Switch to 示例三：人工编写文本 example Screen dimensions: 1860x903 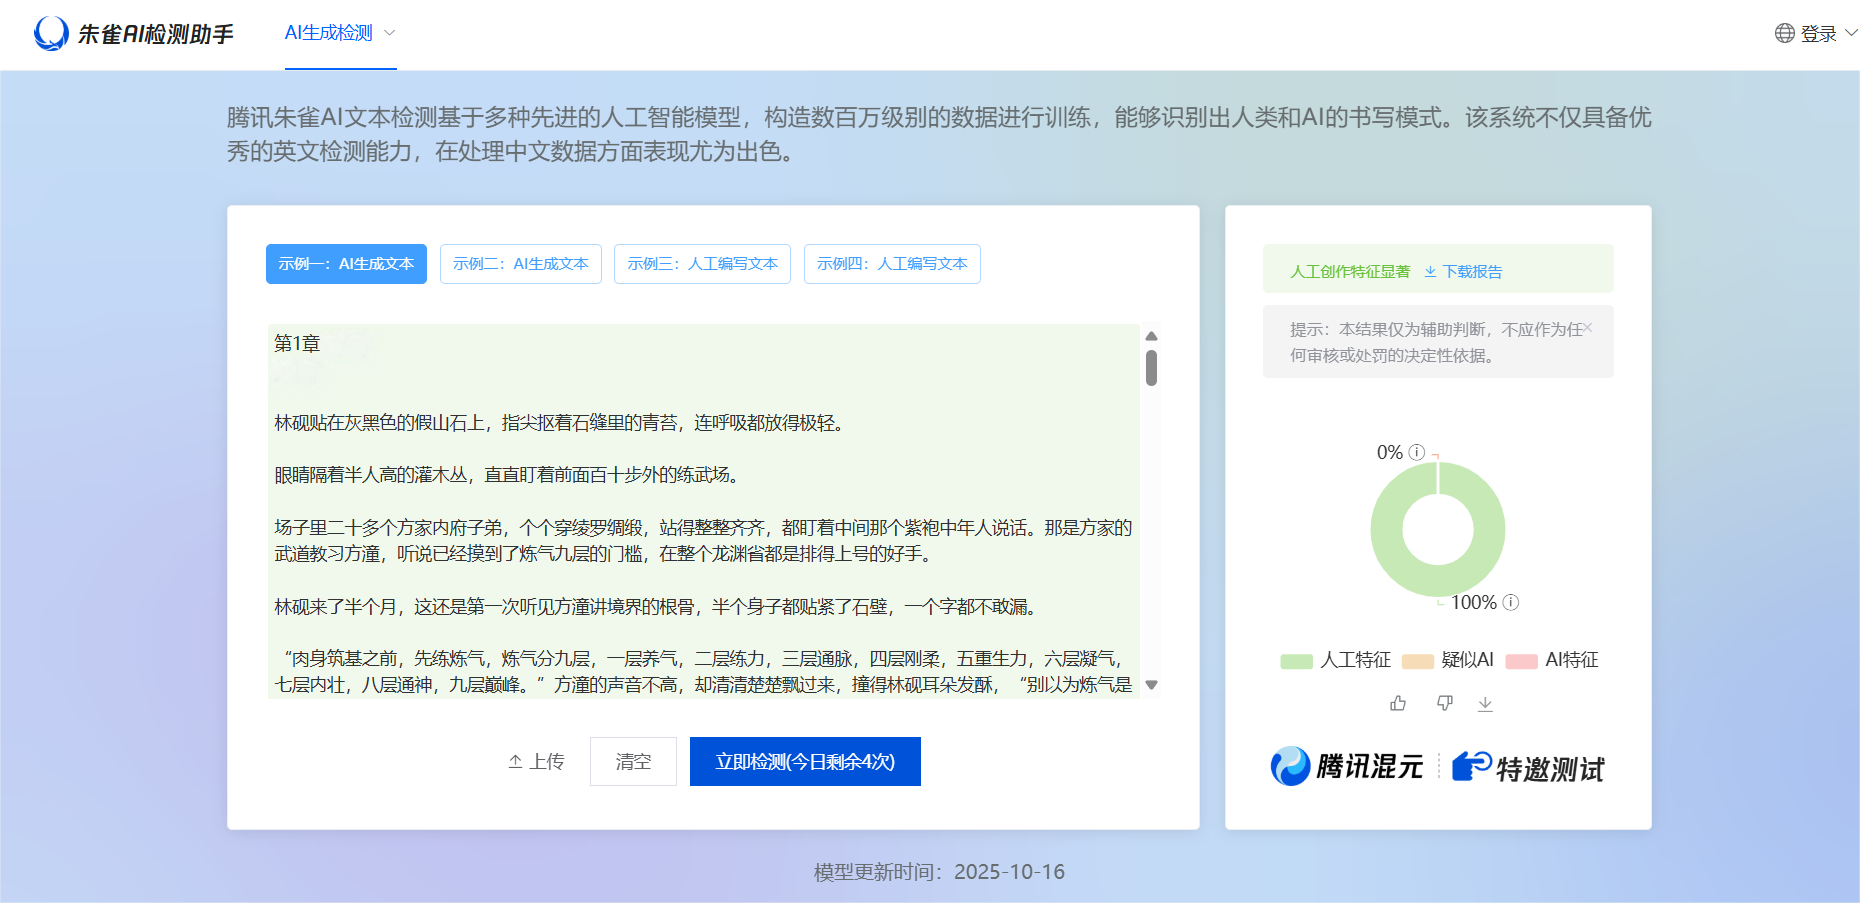point(702,263)
